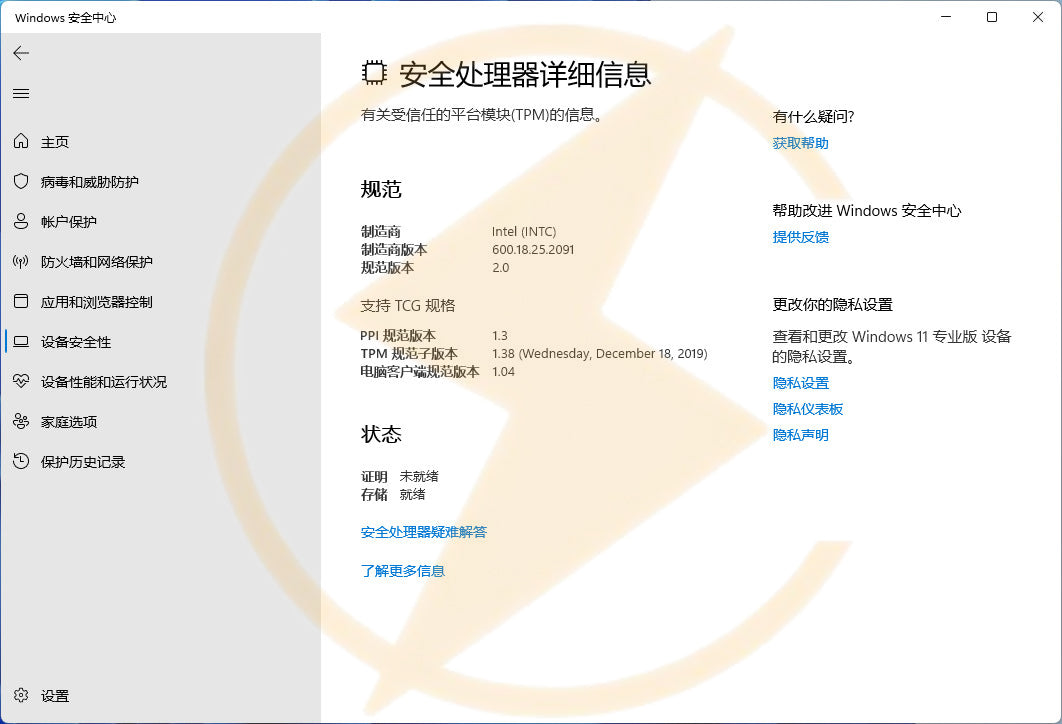
Task: Open the 设置 sidebar item
Action: (x=55, y=696)
